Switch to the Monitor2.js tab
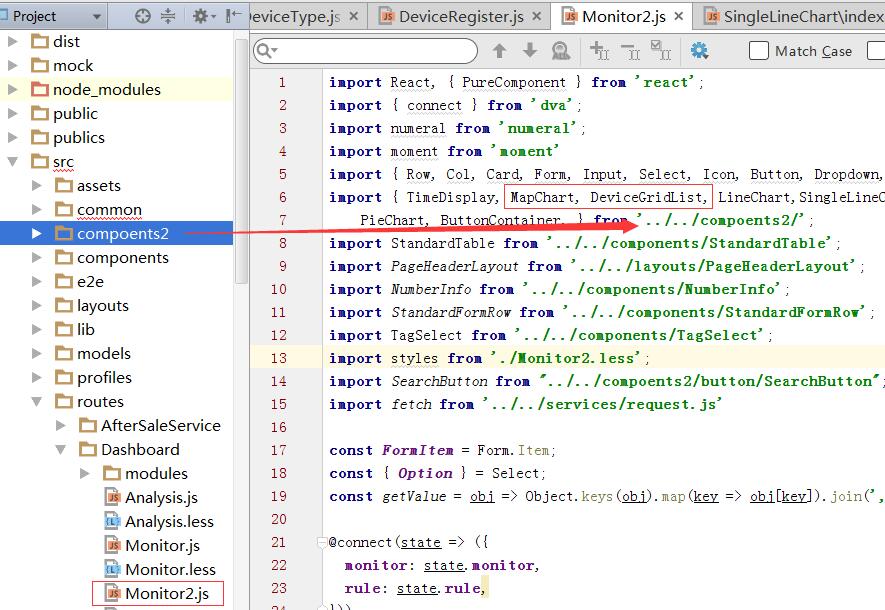Viewport: 885px width, 610px height. click(x=623, y=16)
